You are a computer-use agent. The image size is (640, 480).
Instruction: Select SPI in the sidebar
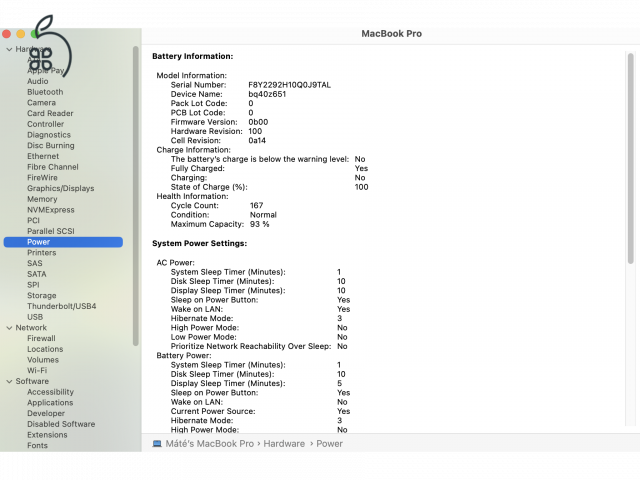tap(33, 284)
